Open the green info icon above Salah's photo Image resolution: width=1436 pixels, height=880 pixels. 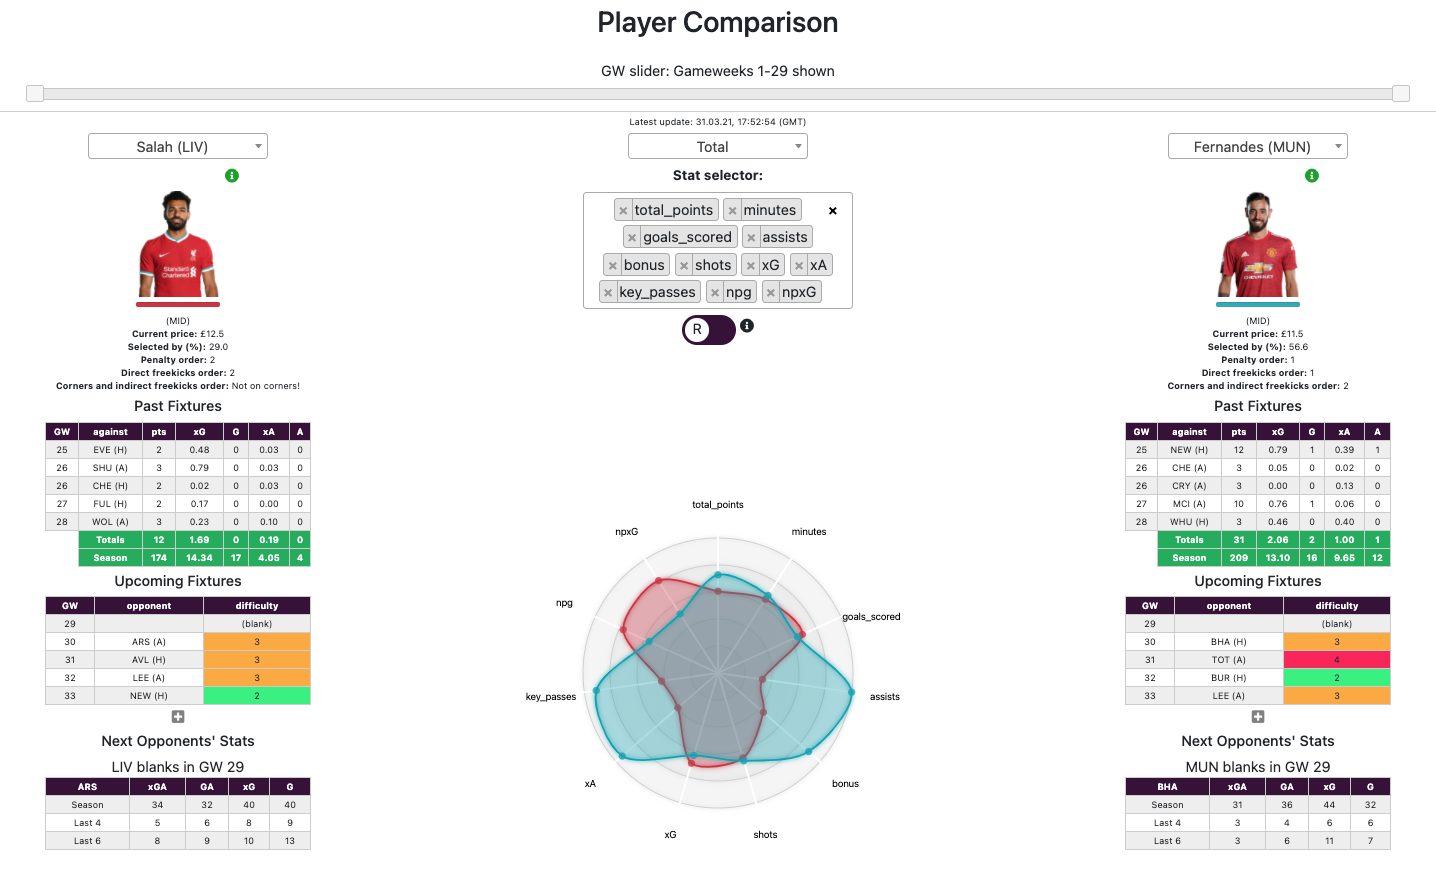pos(231,175)
